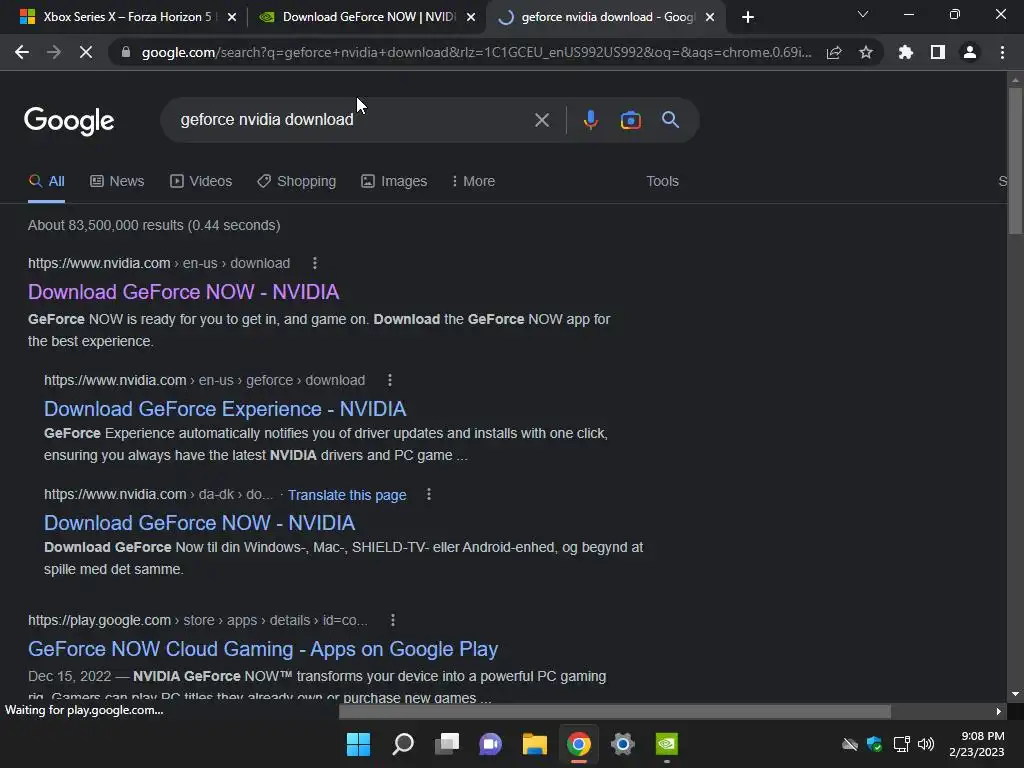Screen dimensions: 1024x768
Task: Click the address bar URL
Action: point(477,52)
